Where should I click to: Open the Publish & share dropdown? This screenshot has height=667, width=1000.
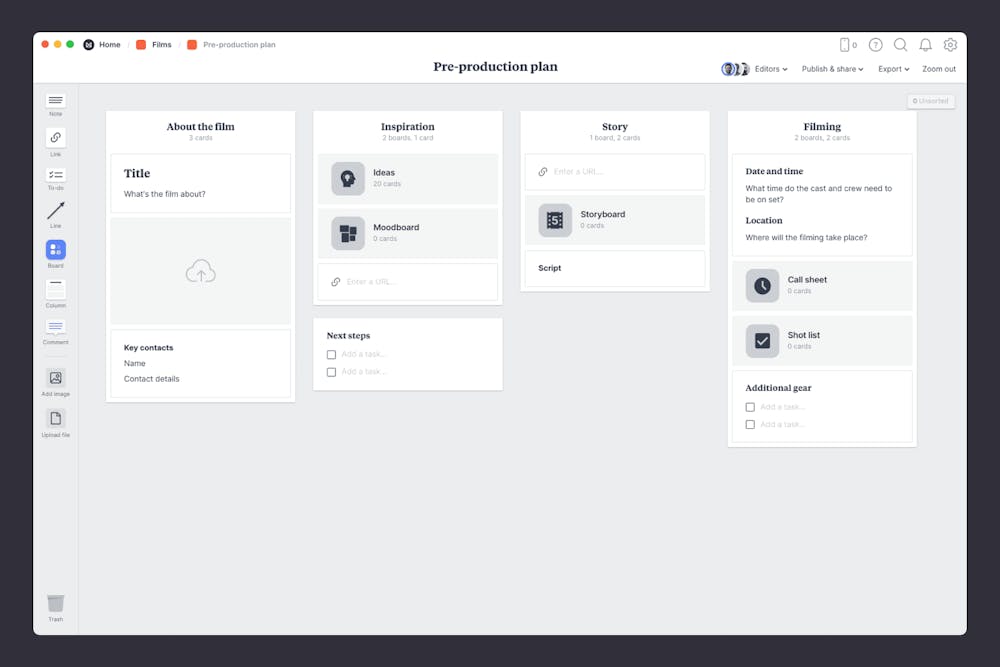(x=832, y=68)
